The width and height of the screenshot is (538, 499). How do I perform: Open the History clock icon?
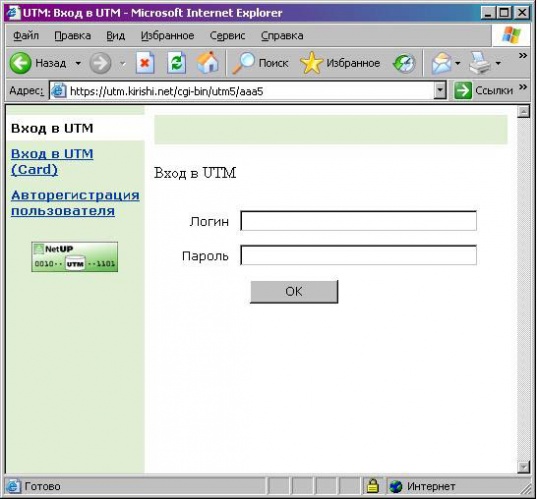point(404,63)
